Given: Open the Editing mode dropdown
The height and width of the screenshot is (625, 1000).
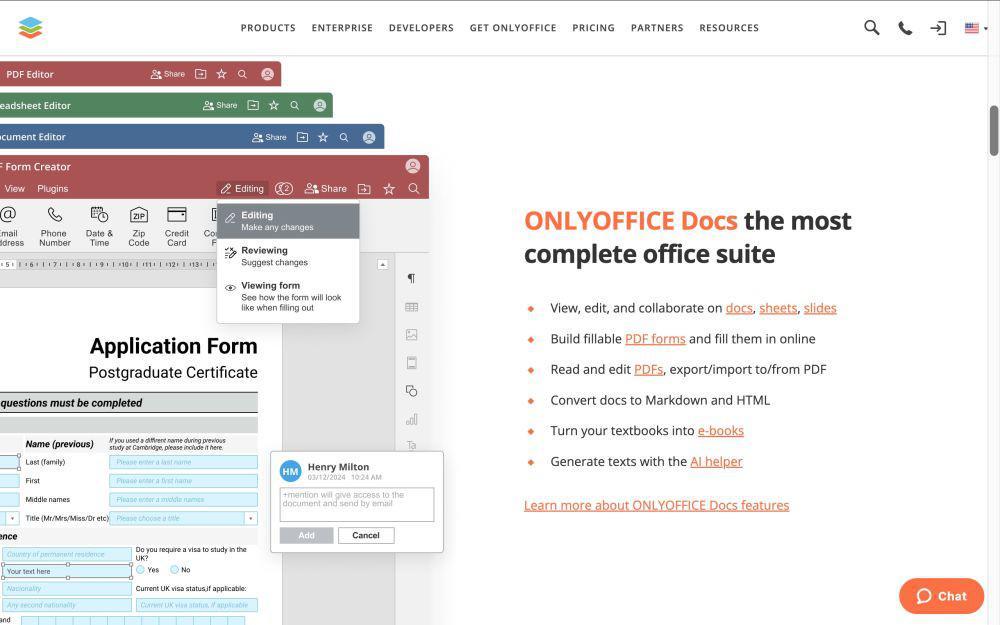Looking at the screenshot, I should pyautogui.click(x=242, y=189).
